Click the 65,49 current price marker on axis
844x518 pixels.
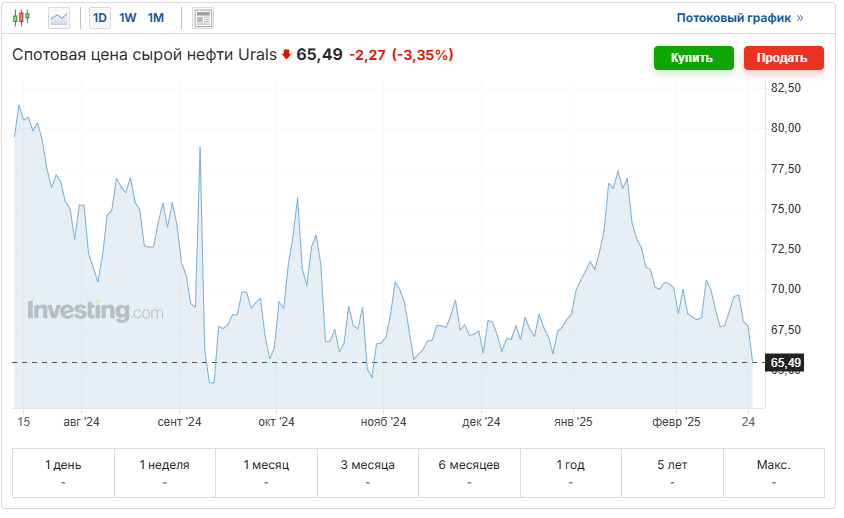786,362
